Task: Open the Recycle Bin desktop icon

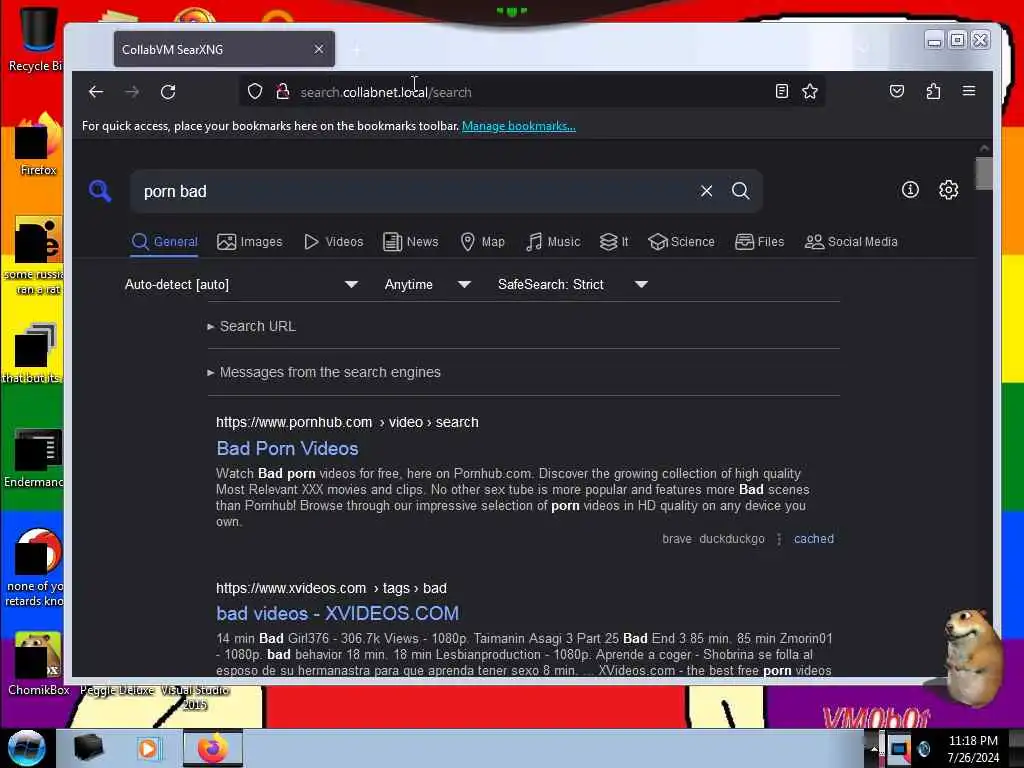Action: coord(36,39)
